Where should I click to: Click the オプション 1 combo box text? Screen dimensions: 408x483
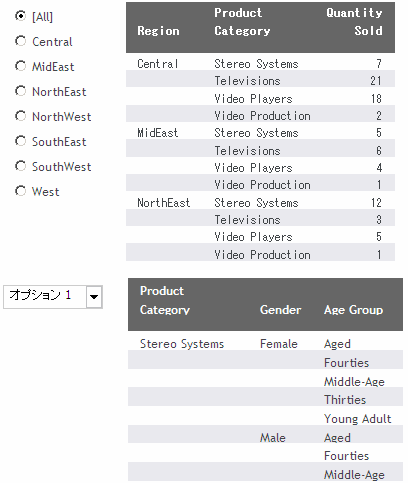pyautogui.click(x=40, y=295)
